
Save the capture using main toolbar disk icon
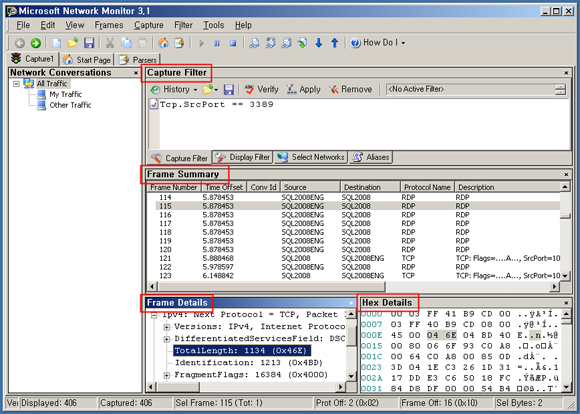[x=89, y=43]
